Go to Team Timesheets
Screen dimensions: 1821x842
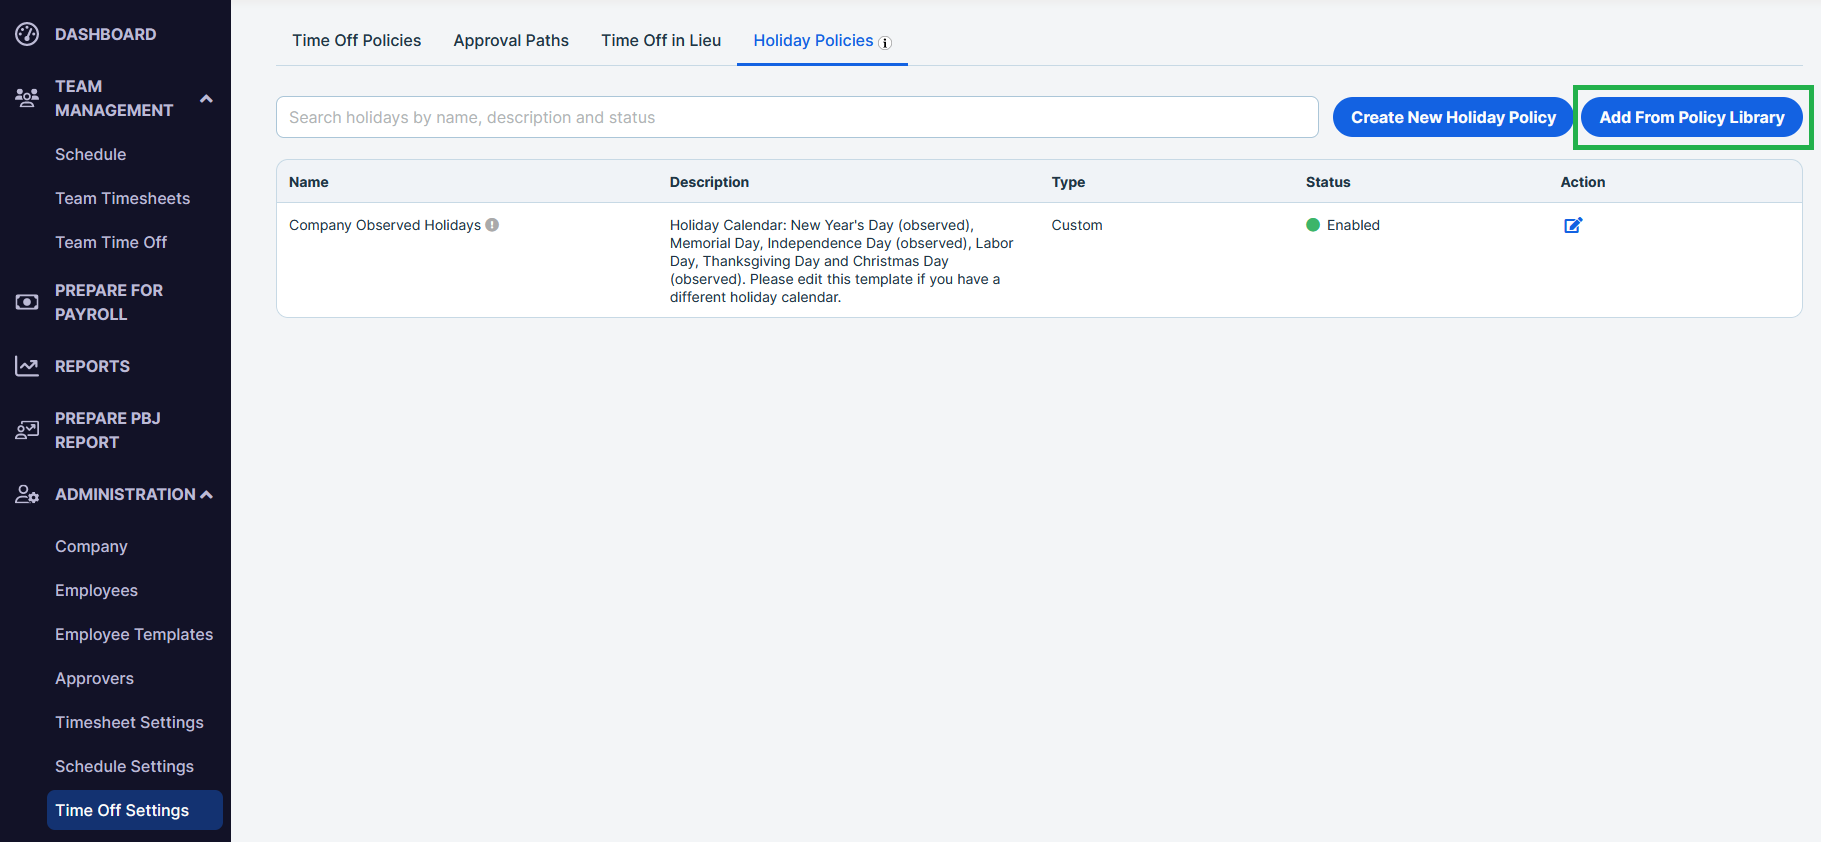122,198
